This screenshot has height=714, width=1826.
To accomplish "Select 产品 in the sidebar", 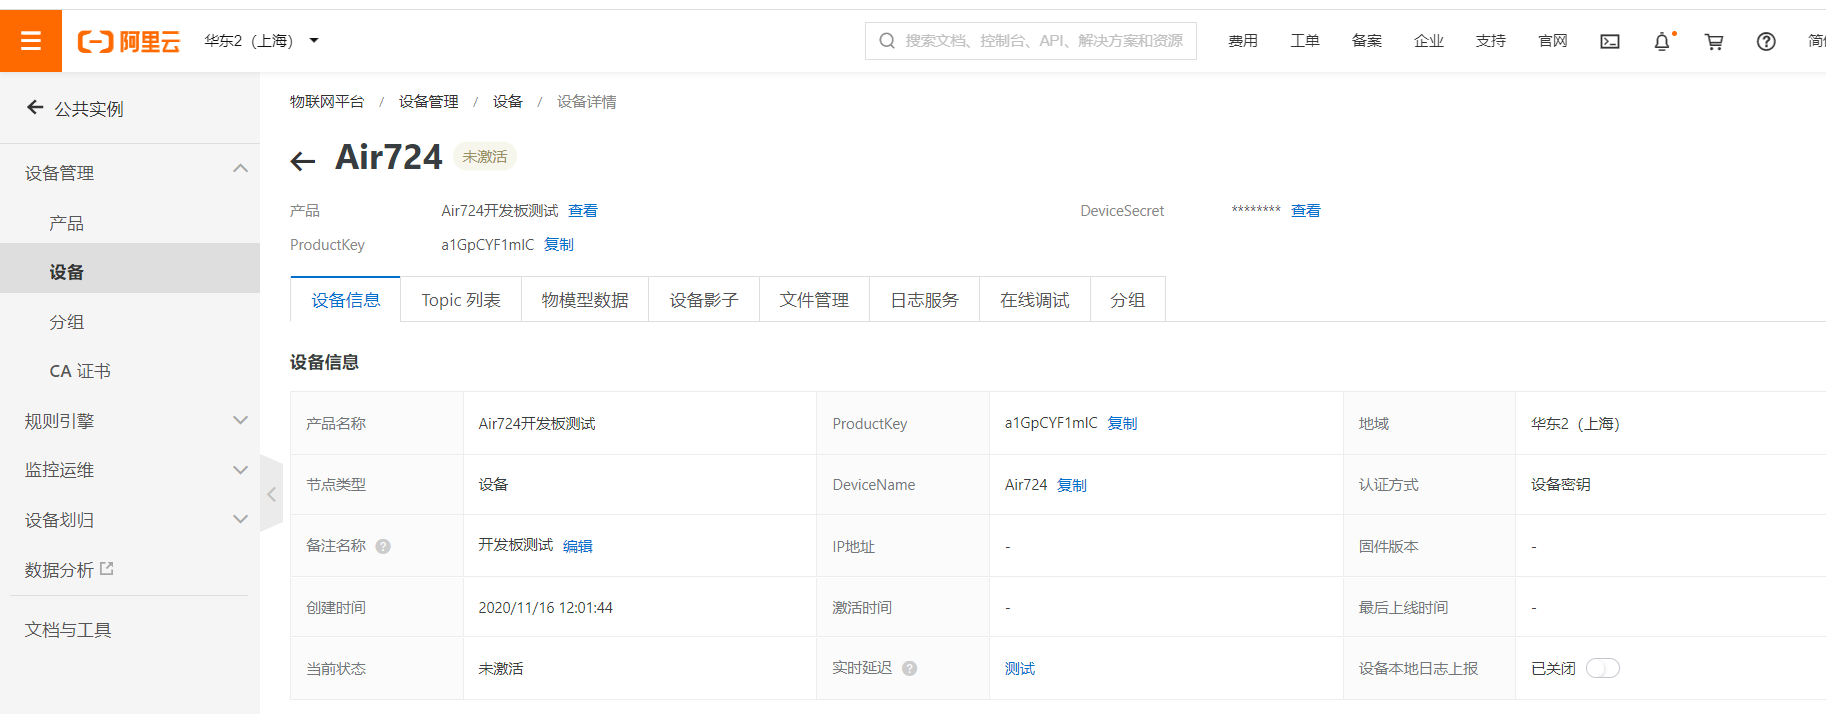I will pyautogui.click(x=67, y=223).
